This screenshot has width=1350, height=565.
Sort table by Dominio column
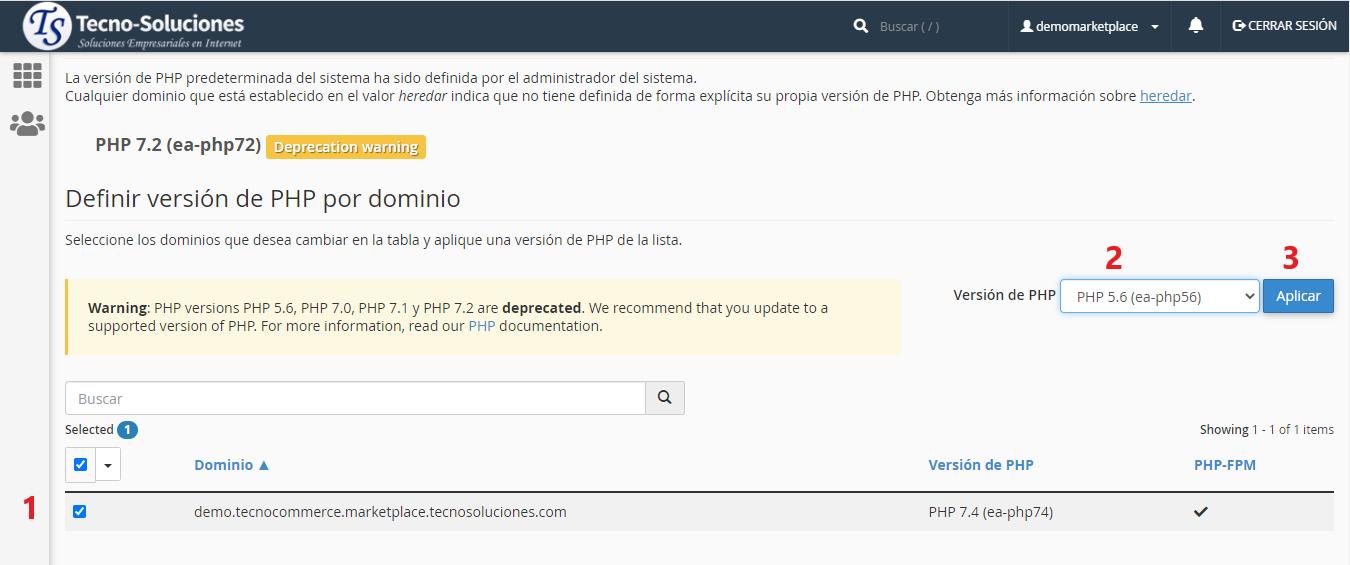(231, 465)
